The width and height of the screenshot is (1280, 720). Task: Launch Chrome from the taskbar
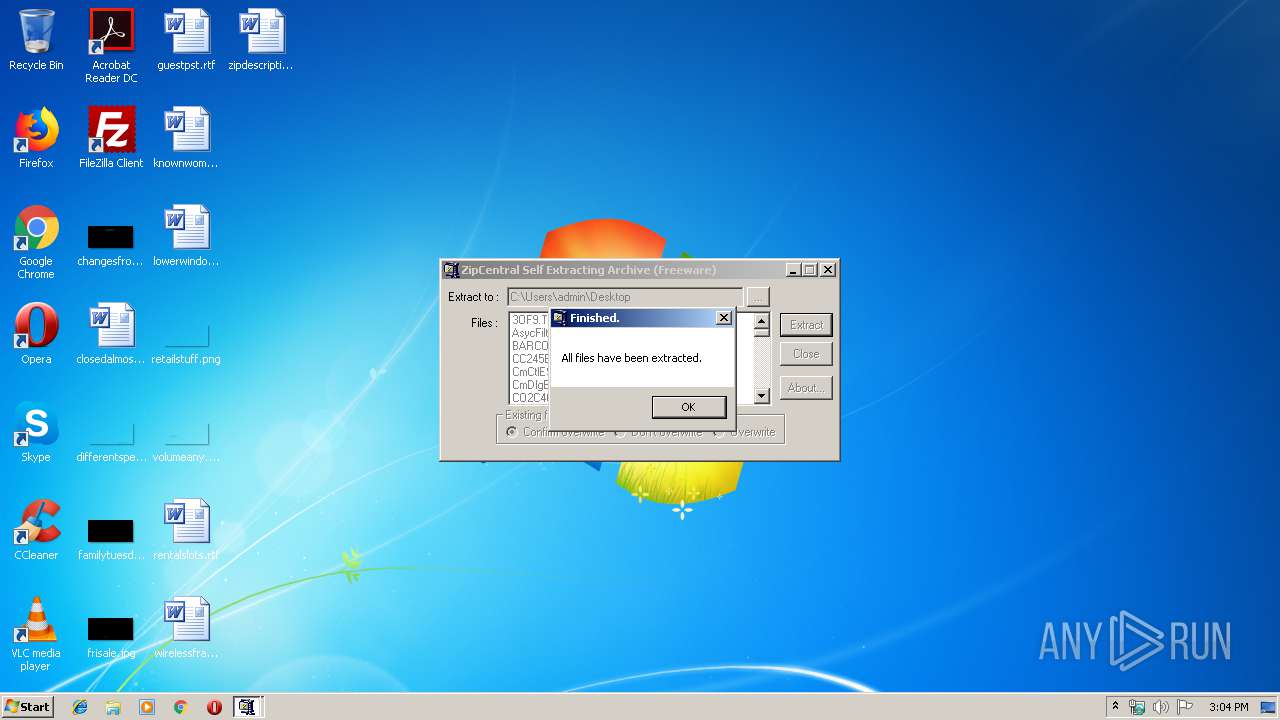coord(180,707)
